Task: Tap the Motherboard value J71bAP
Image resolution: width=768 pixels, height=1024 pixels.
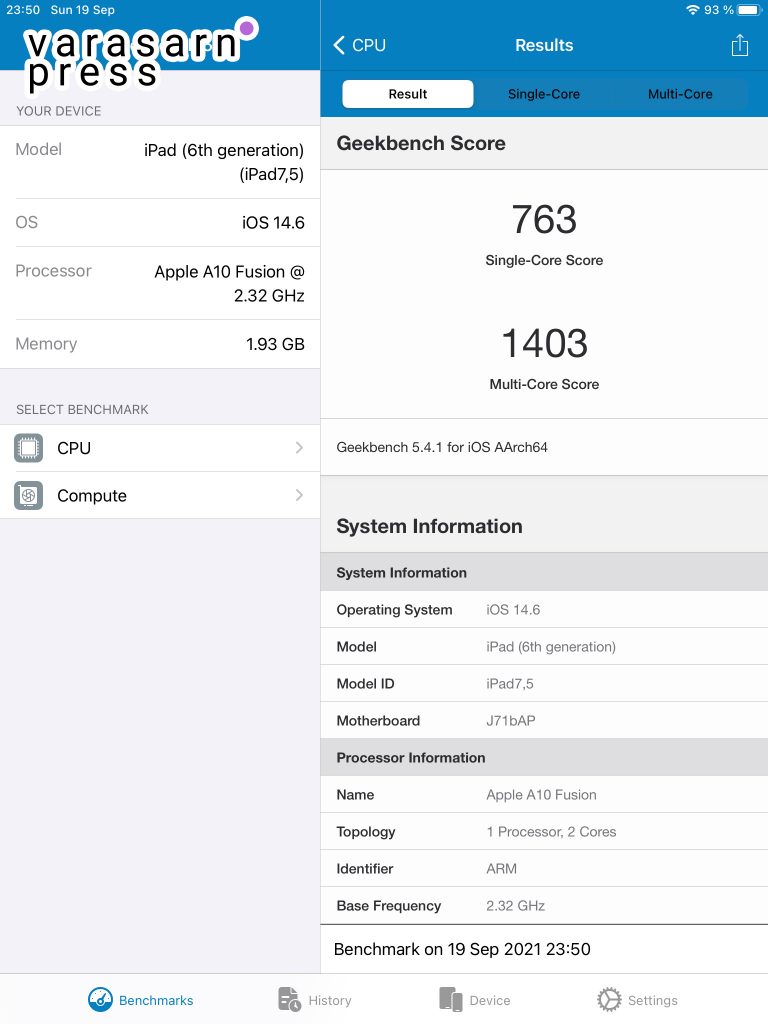Action: pyautogui.click(x=511, y=721)
